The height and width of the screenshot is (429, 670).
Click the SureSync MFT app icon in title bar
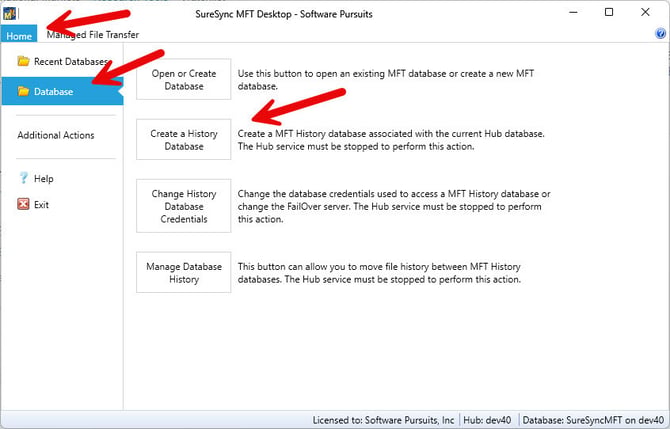9,14
